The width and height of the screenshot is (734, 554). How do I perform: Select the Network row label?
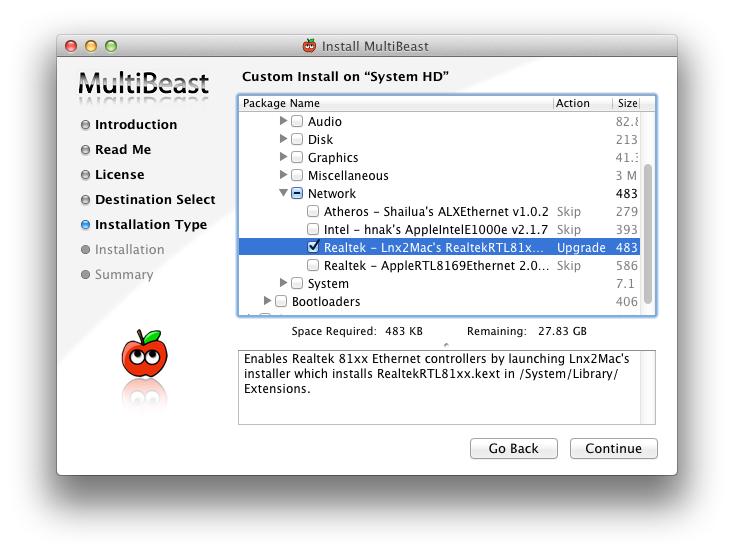pyautogui.click(x=331, y=193)
